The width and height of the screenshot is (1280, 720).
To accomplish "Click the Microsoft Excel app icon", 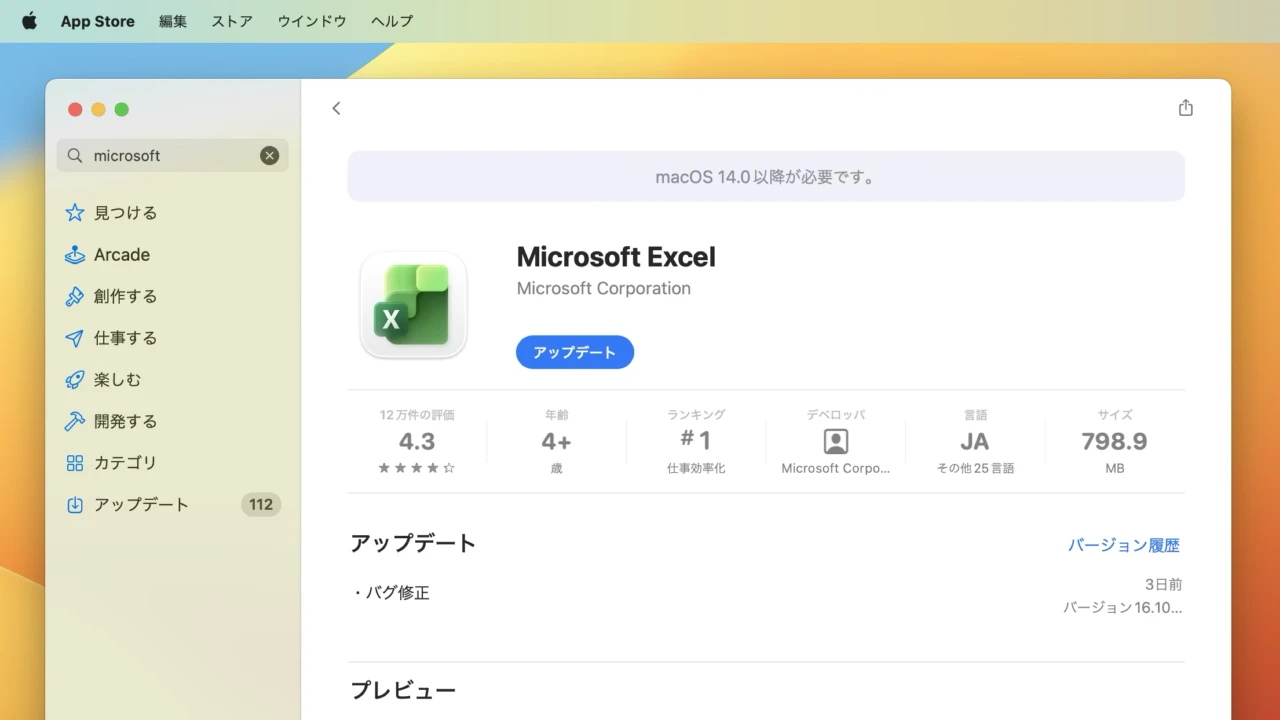I will click(413, 304).
